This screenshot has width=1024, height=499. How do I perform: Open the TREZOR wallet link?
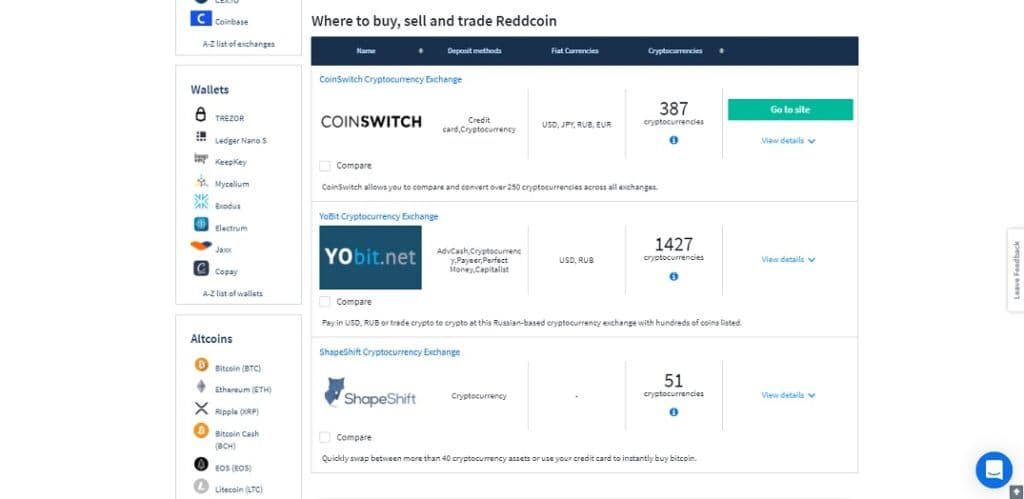point(229,118)
